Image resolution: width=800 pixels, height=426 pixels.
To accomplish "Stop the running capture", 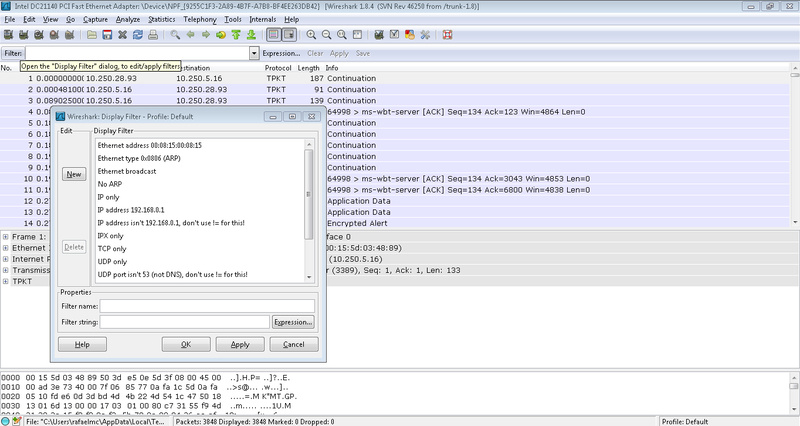I will point(54,35).
